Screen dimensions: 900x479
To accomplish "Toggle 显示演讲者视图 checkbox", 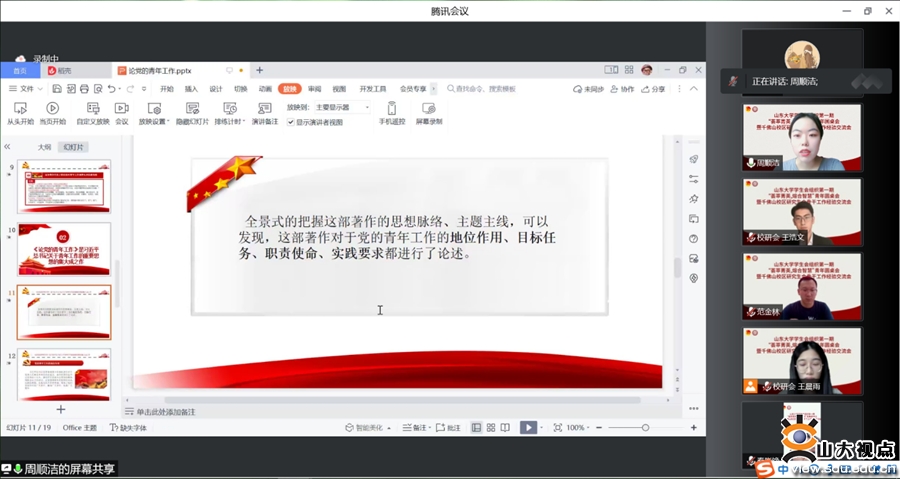I will click(291, 122).
